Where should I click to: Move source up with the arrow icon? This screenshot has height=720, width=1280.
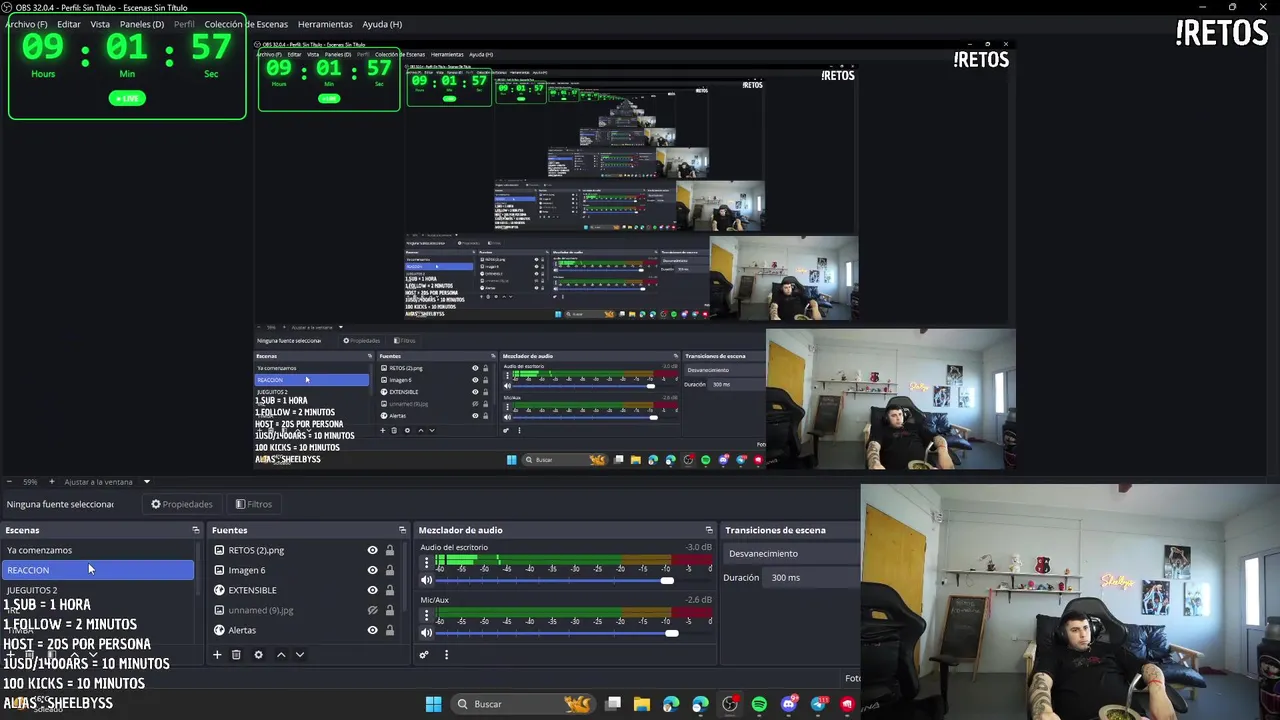coord(281,655)
